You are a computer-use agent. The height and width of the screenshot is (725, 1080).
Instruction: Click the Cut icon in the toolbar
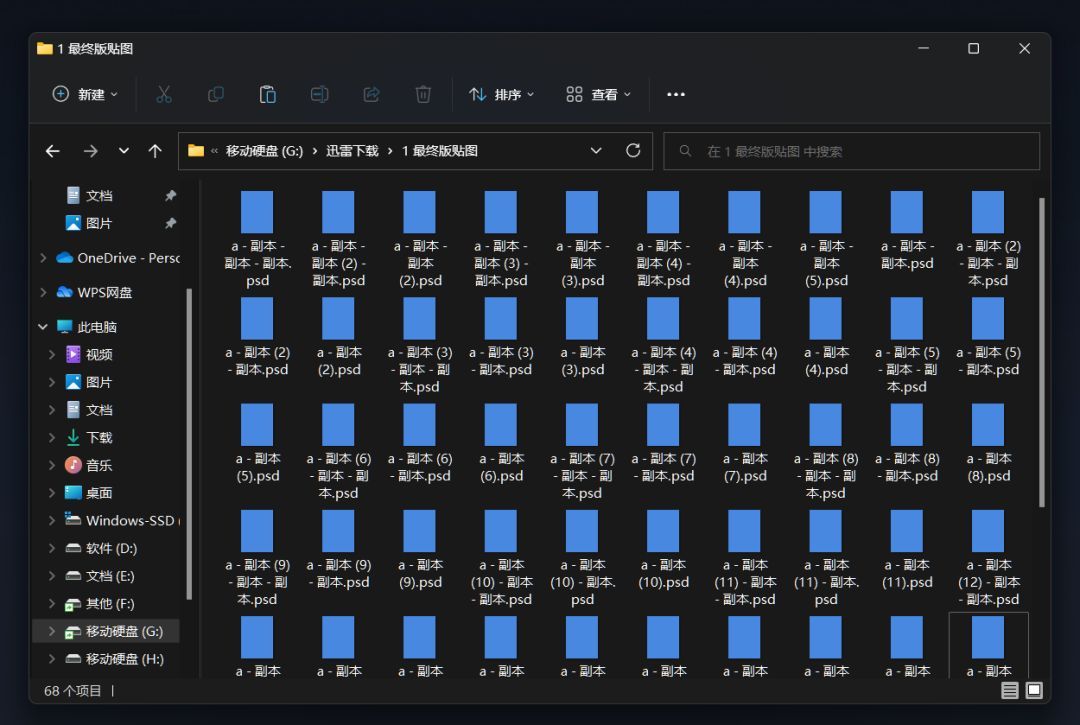tap(164, 94)
